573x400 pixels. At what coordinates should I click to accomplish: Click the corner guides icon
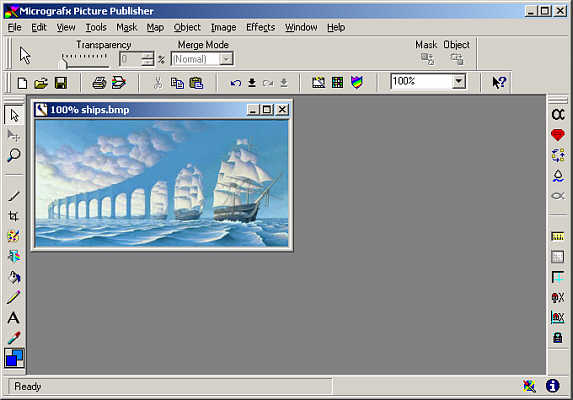558,277
